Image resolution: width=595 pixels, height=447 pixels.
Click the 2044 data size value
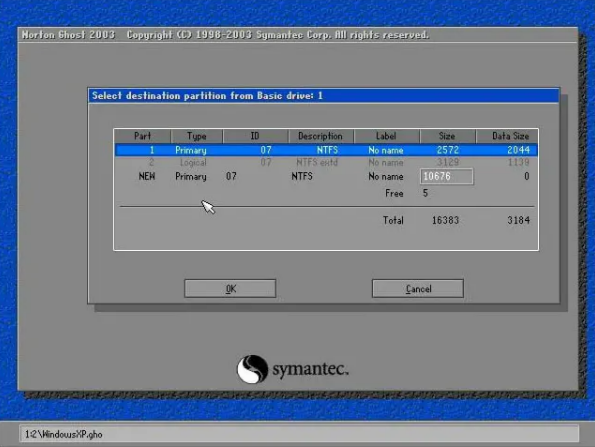518,150
